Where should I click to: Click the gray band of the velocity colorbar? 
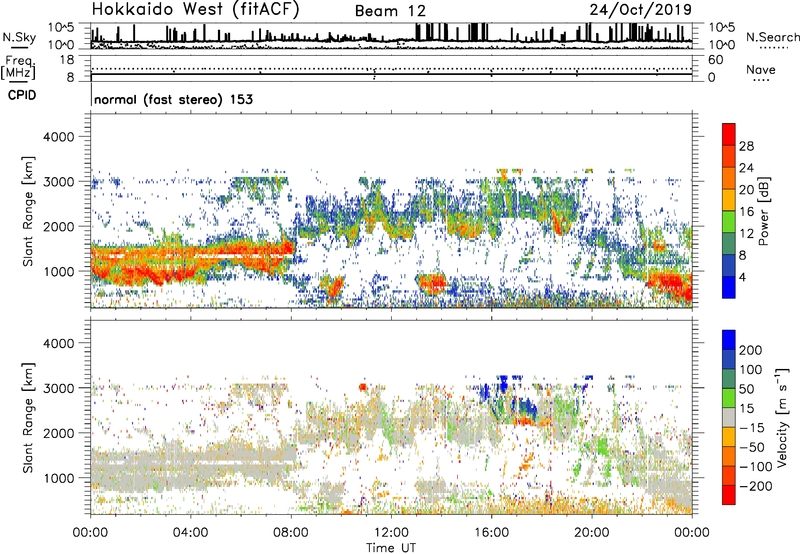[x=729, y=417]
